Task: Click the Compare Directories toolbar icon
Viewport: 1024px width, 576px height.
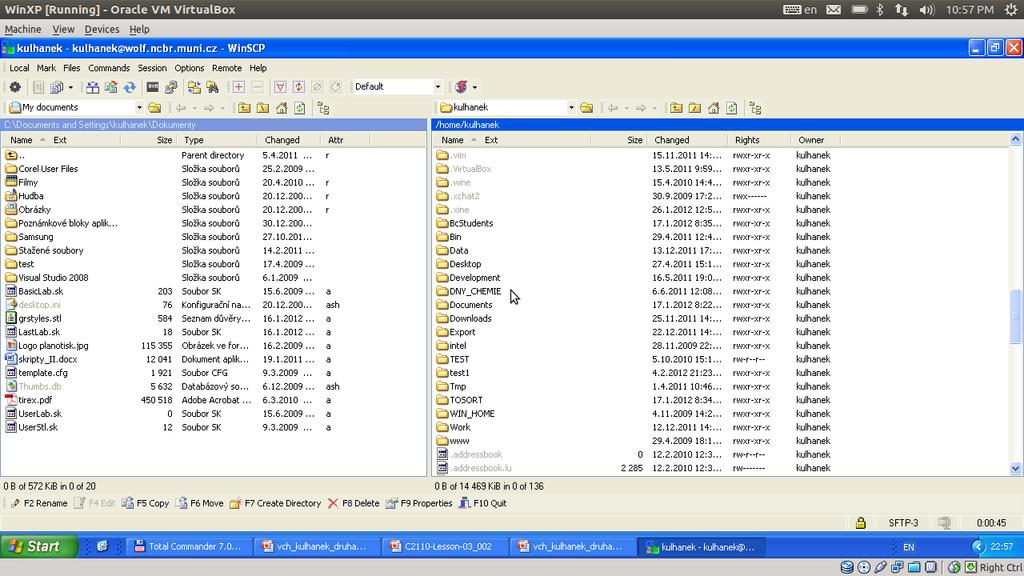Action: tap(93, 87)
